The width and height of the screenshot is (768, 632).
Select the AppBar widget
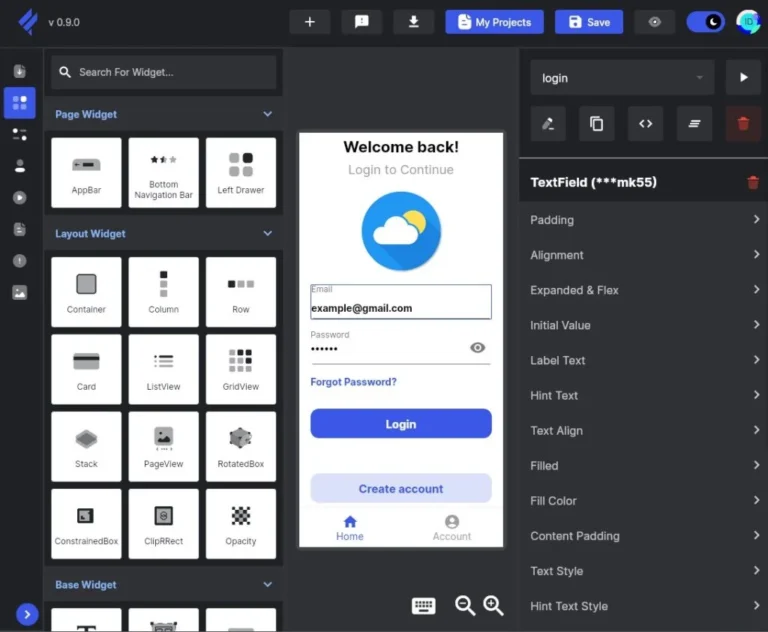pos(86,172)
